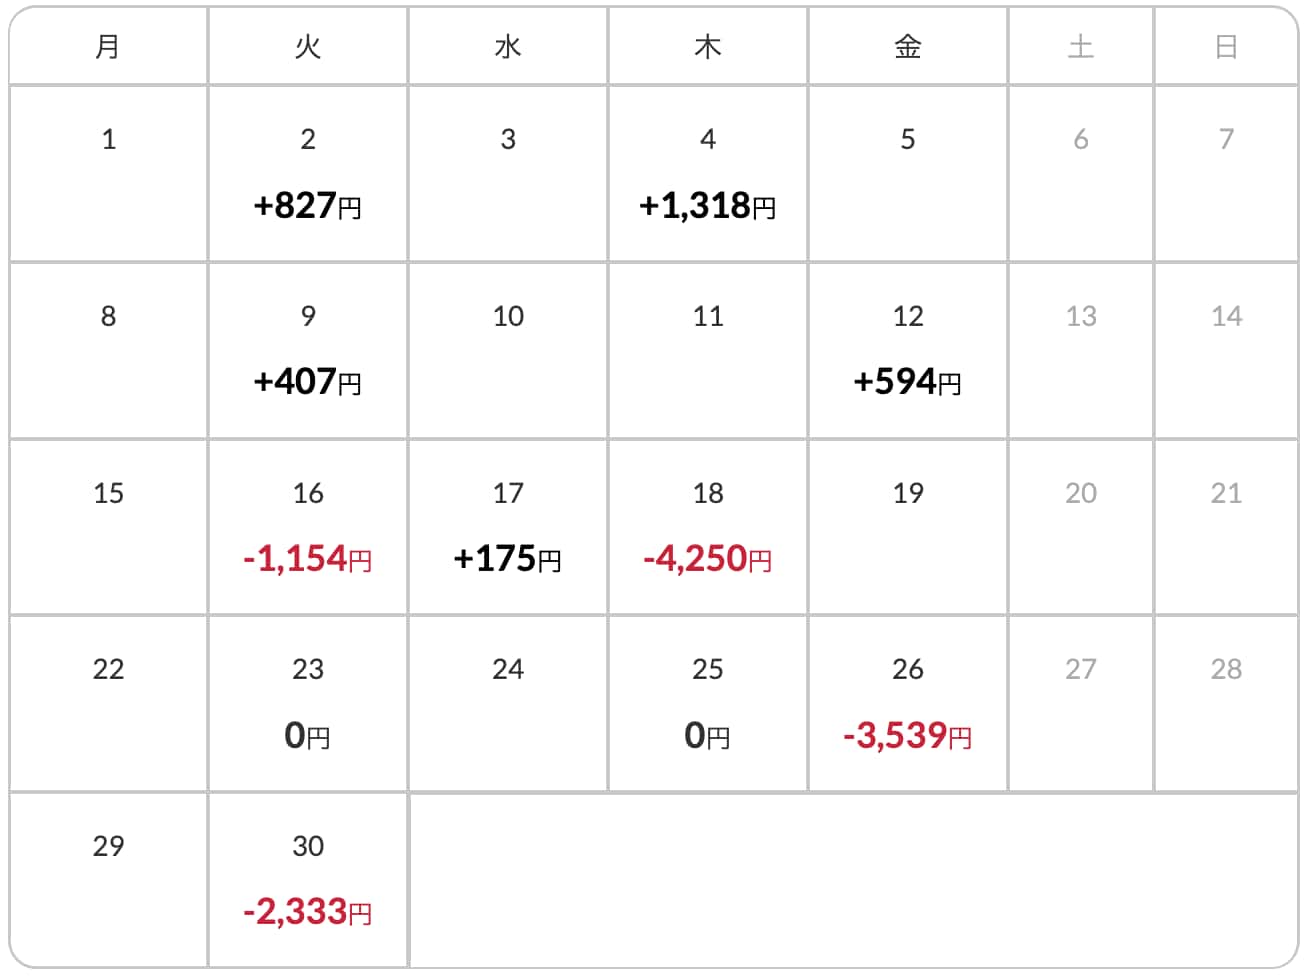Select the -4,250円 loss on day 18

click(x=707, y=559)
